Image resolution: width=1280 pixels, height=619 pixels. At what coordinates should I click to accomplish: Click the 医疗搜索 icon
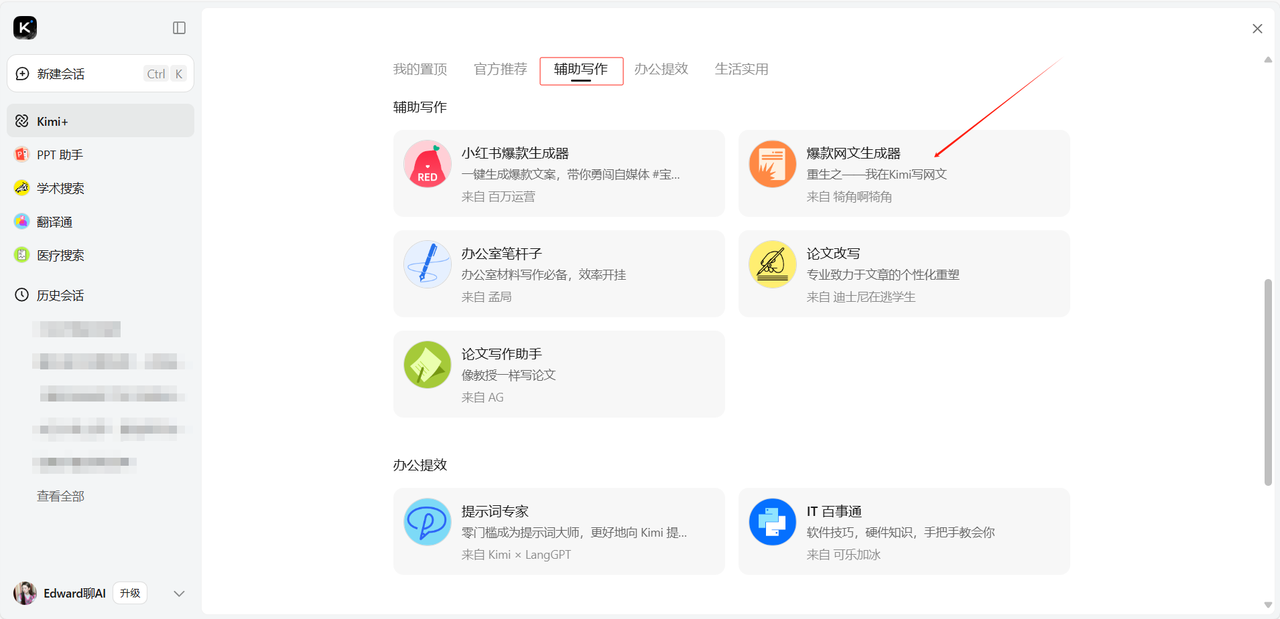[22, 255]
